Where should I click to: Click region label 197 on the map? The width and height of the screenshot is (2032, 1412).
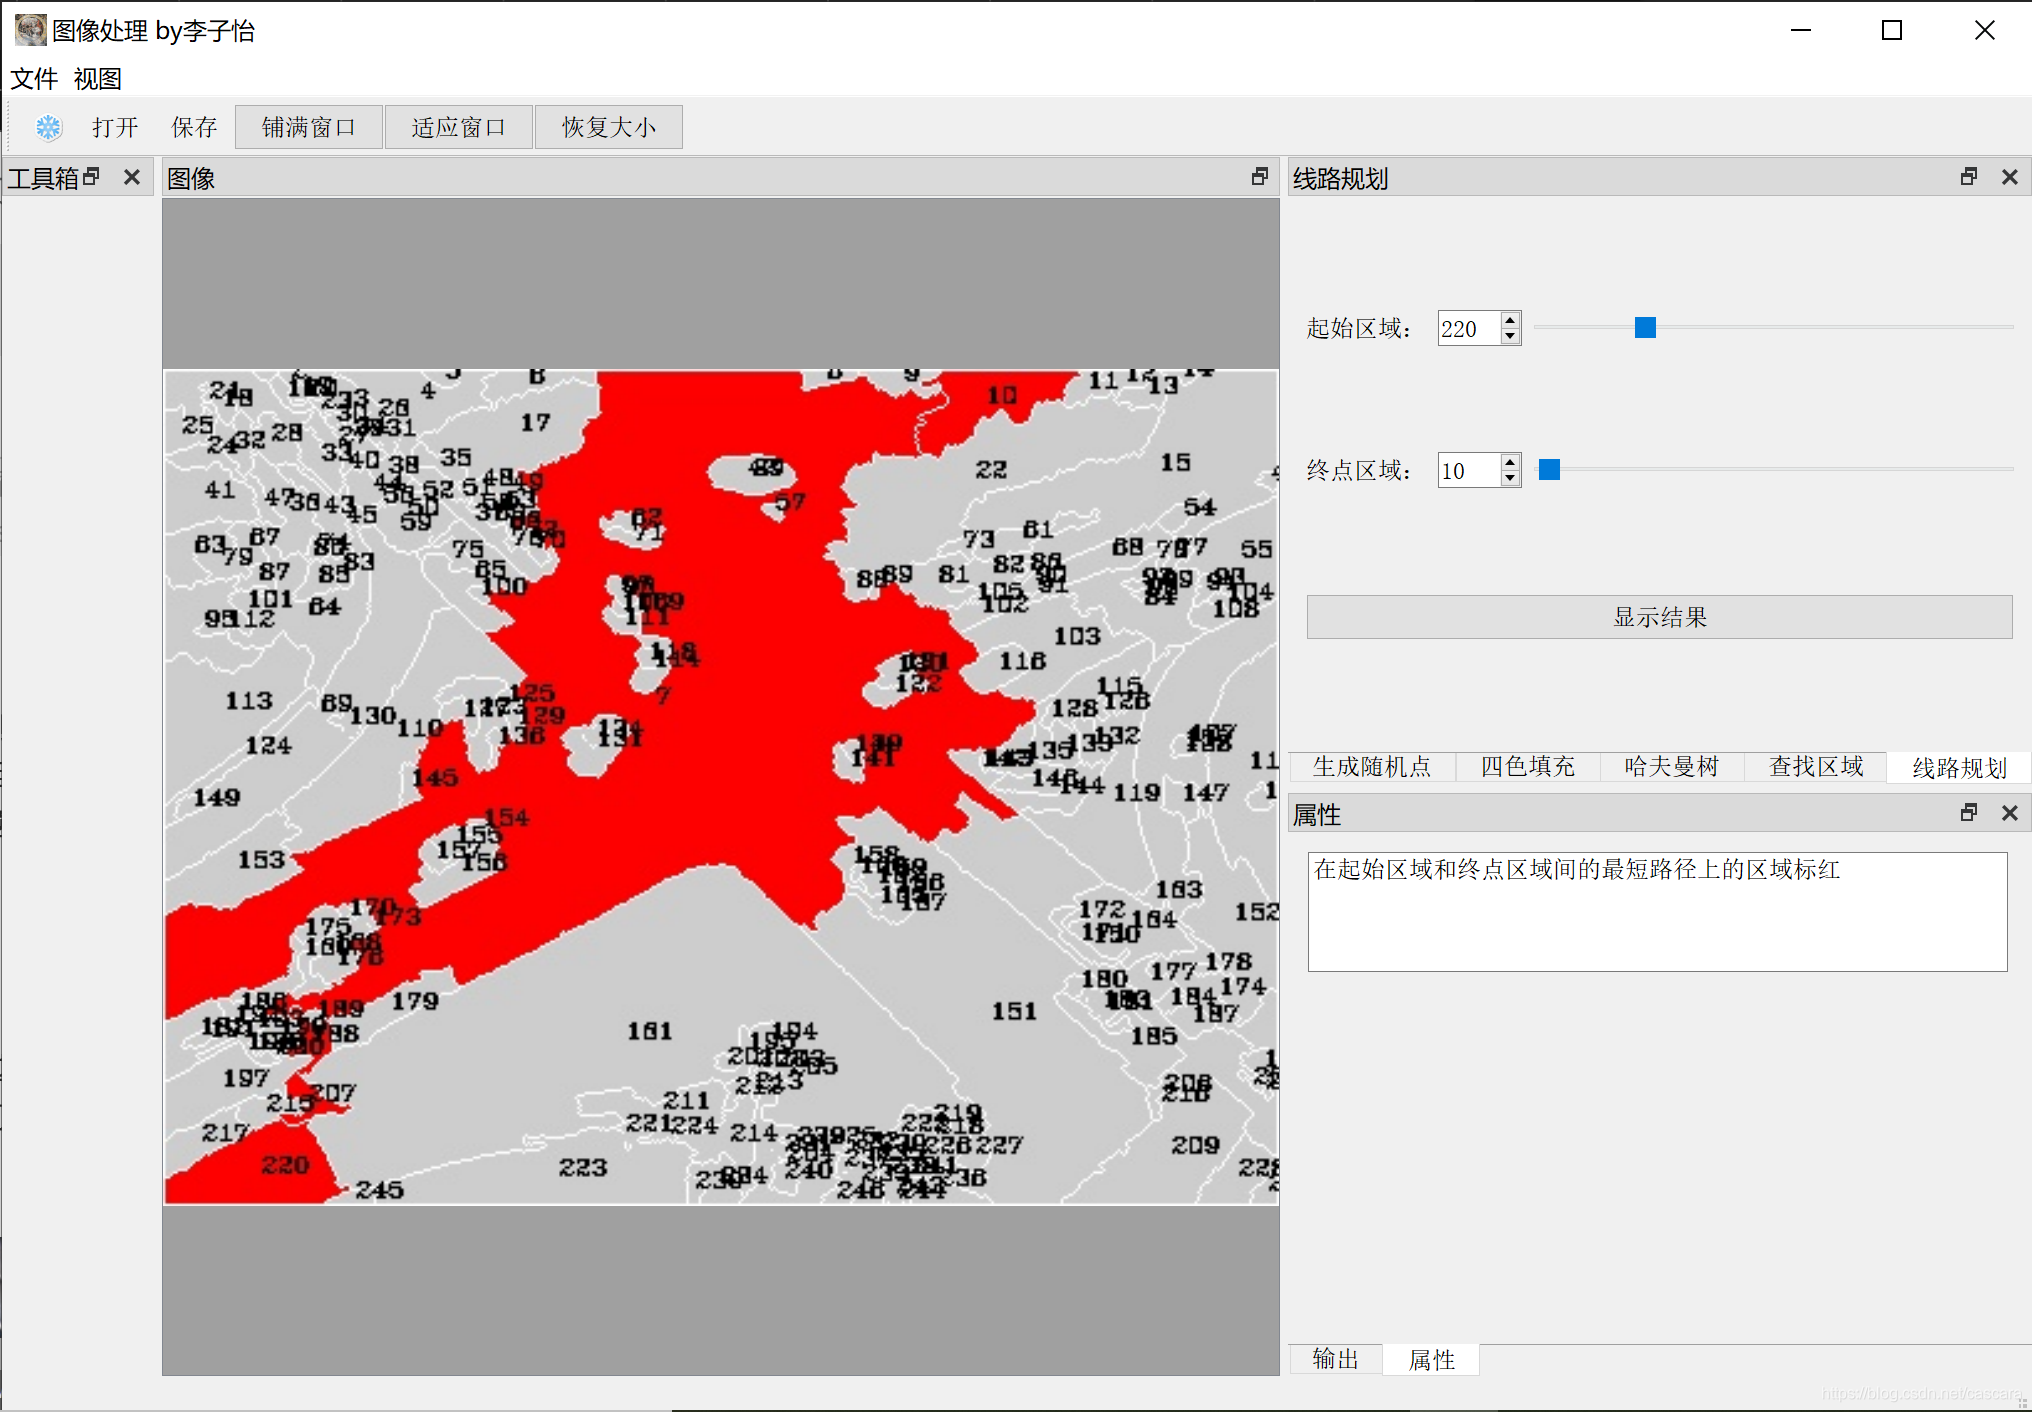pos(246,1078)
